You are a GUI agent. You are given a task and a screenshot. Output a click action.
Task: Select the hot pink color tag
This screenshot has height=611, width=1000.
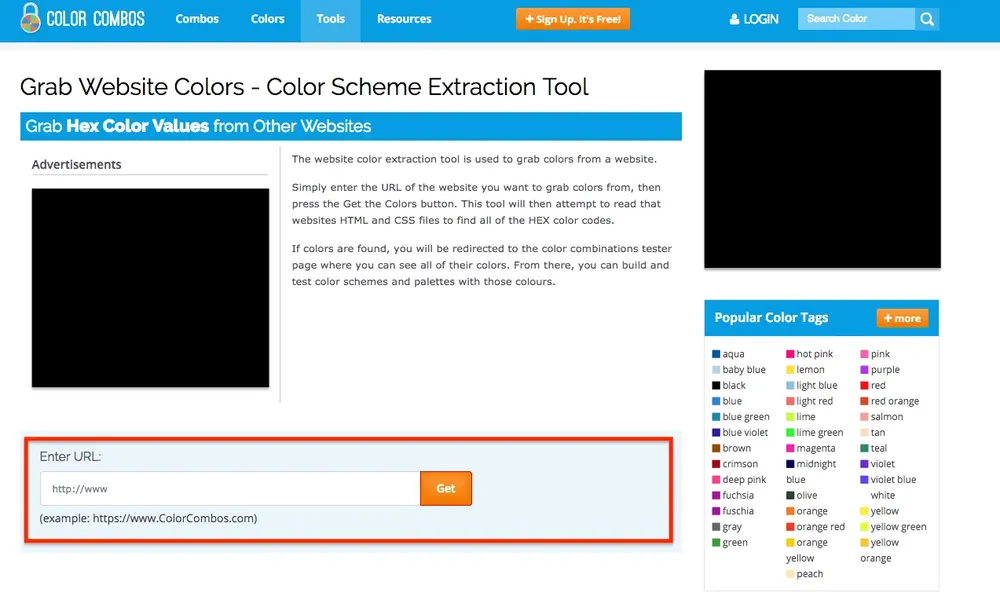click(x=809, y=354)
